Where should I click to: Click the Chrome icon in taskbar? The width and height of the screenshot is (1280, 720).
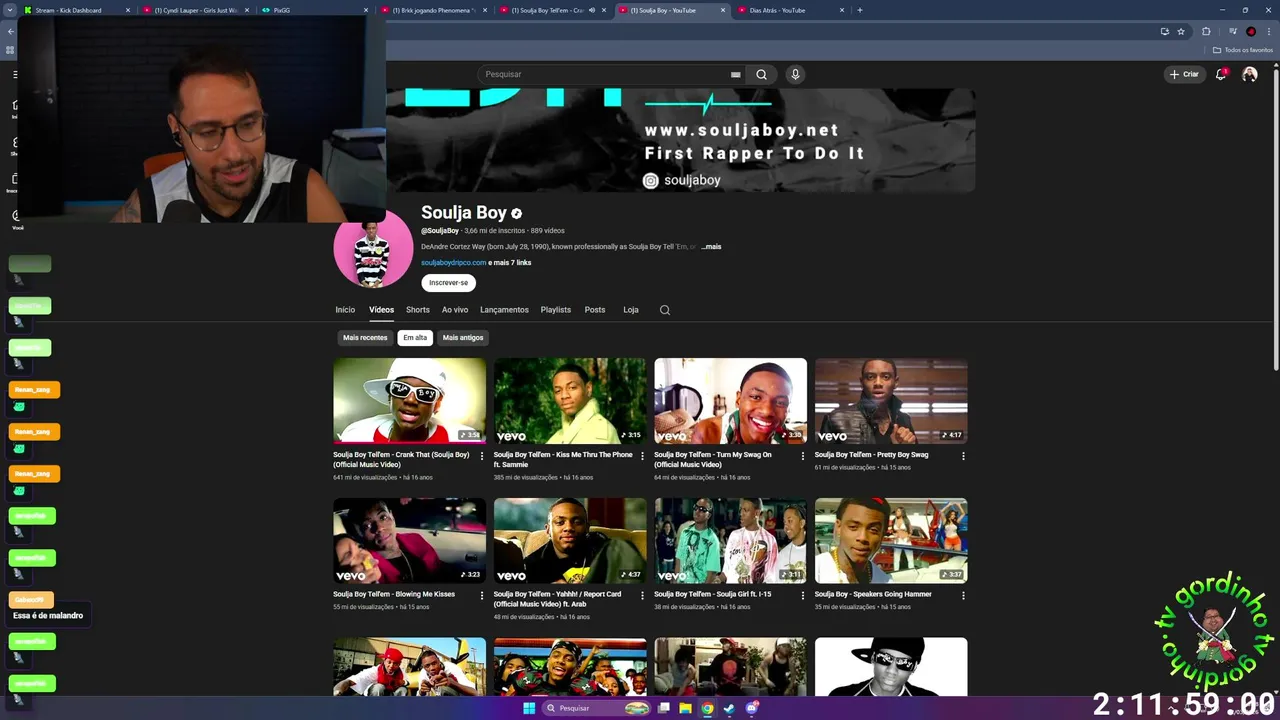pyautogui.click(x=707, y=708)
